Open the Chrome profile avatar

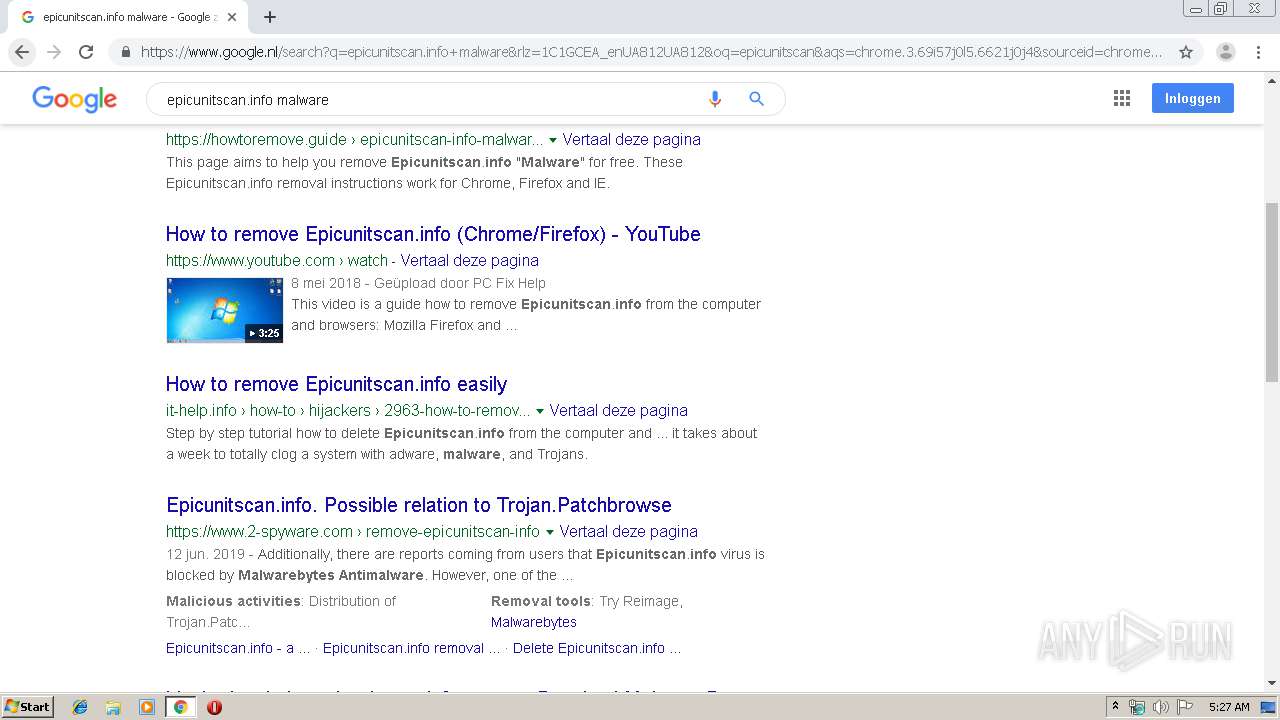[1226, 52]
